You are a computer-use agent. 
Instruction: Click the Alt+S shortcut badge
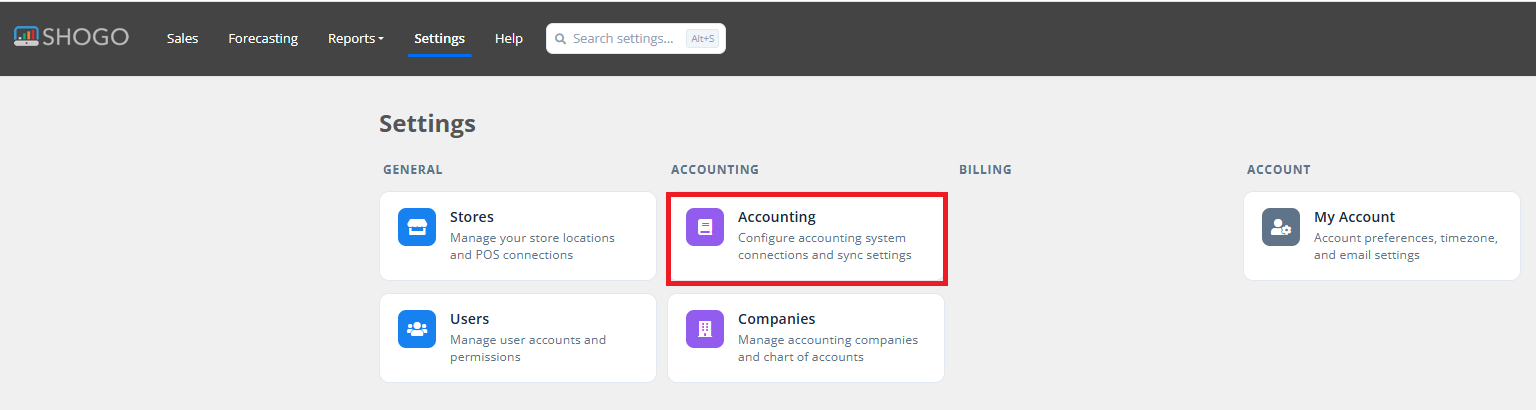[x=702, y=38]
